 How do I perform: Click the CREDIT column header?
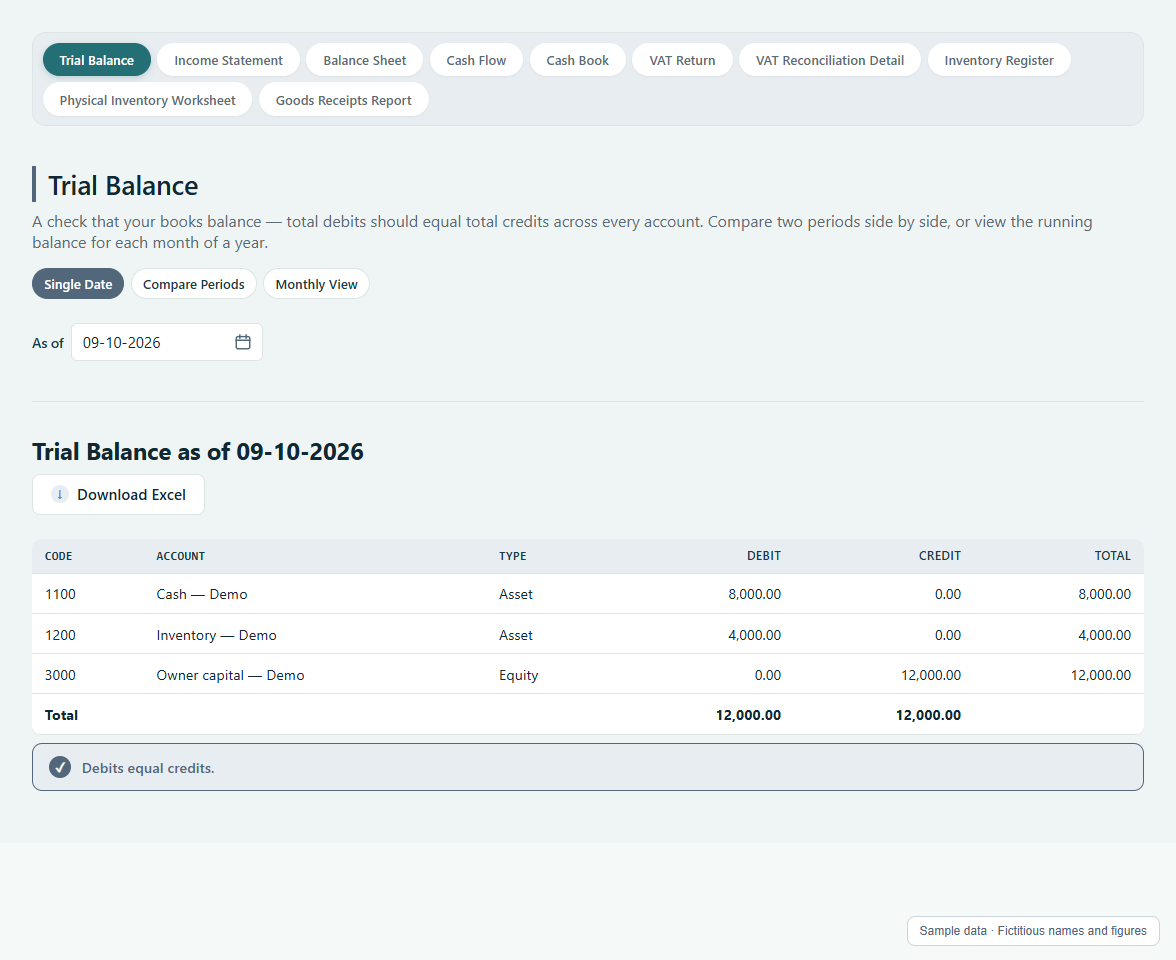pyautogui.click(x=940, y=556)
